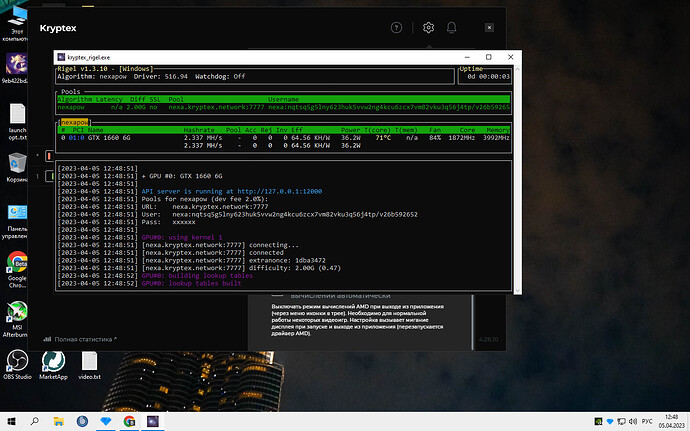
Task: Click log line 'GPU#0: using kernel 1'
Action: tap(182, 237)
